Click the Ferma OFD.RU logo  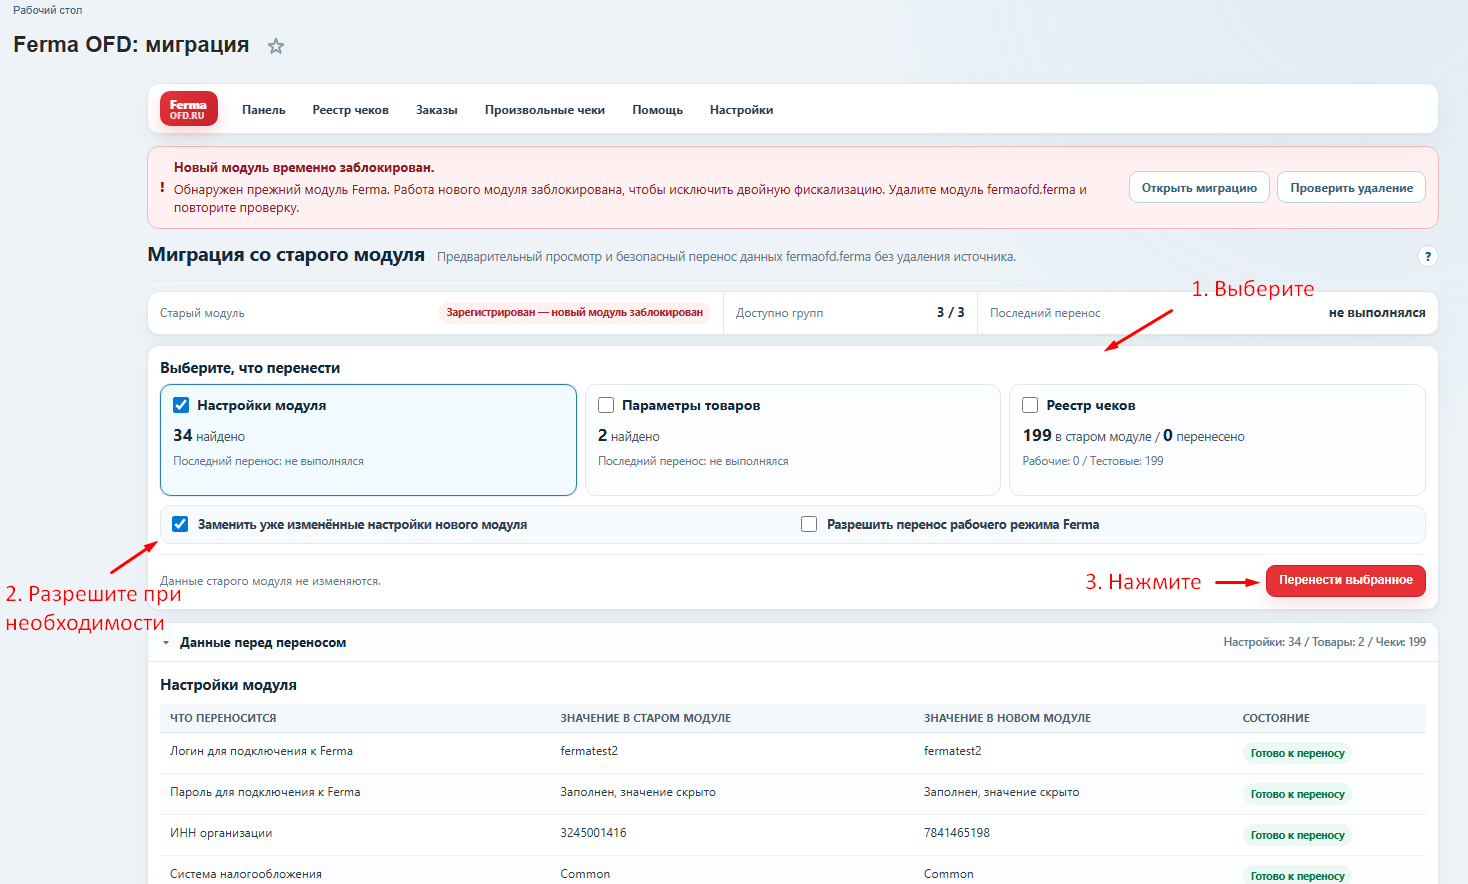coord(188,109)
